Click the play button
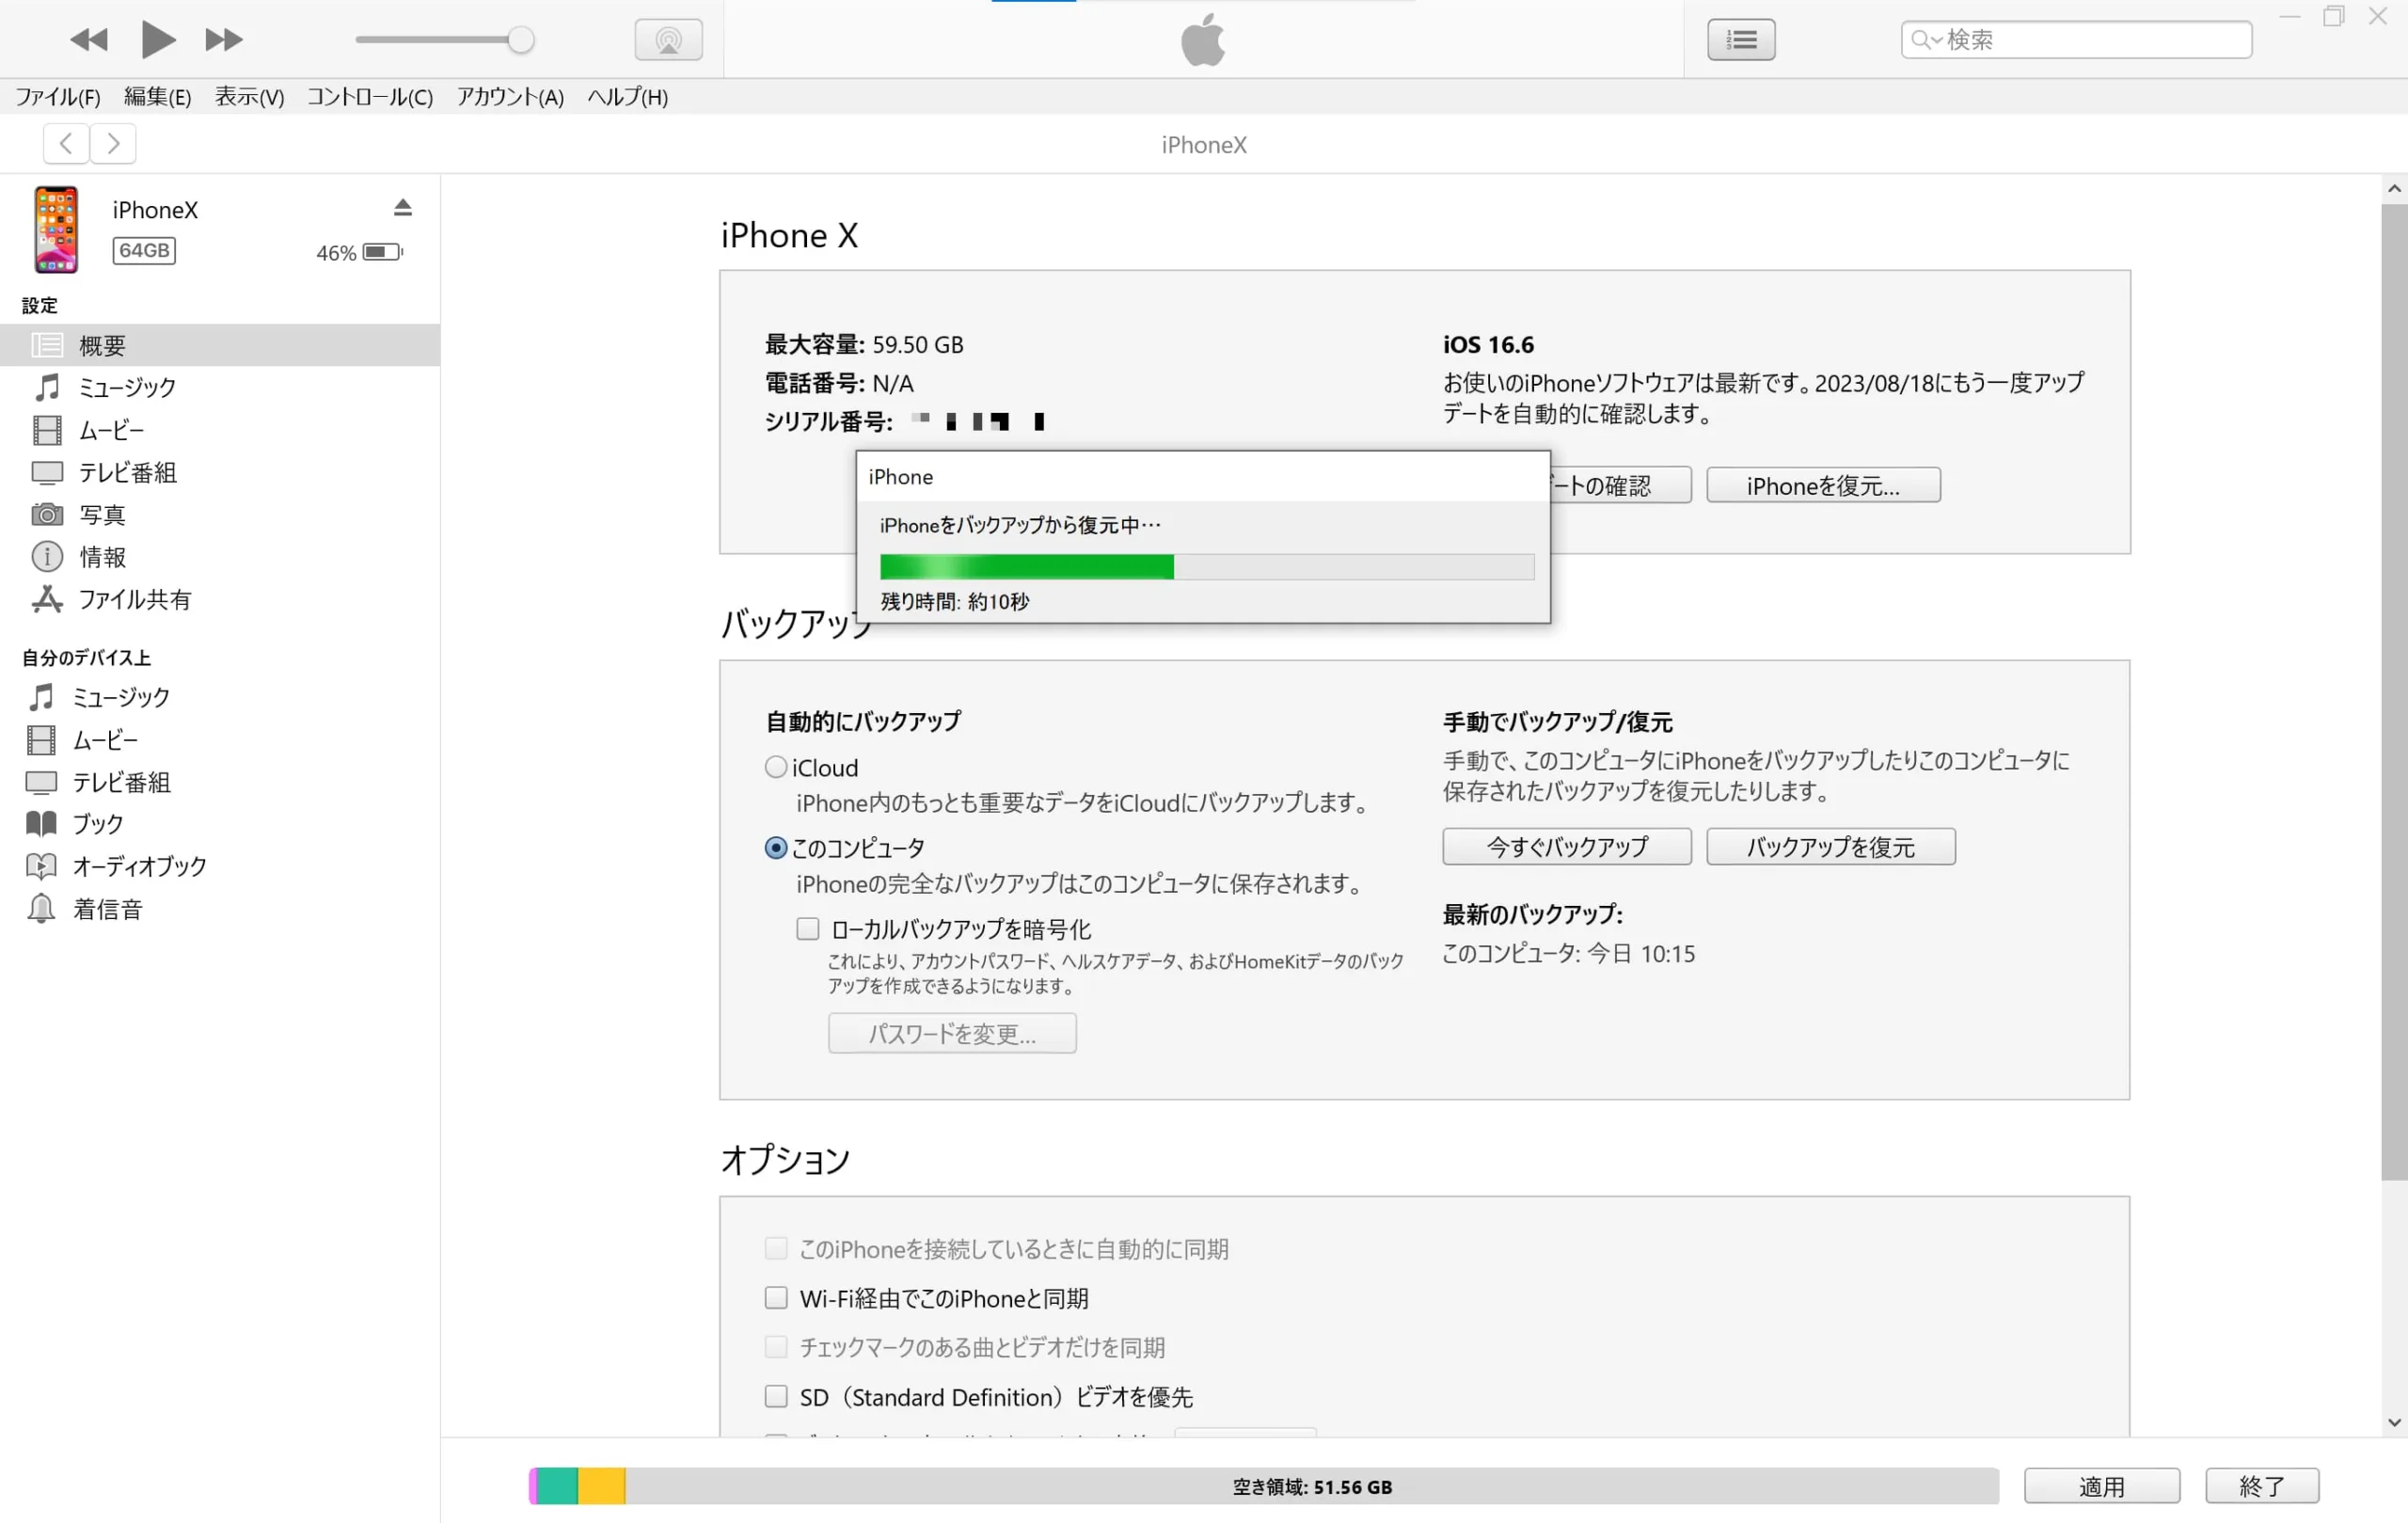Image resolution: width=2408 pixels, height=1523 pixels. (x=158, y=40)
